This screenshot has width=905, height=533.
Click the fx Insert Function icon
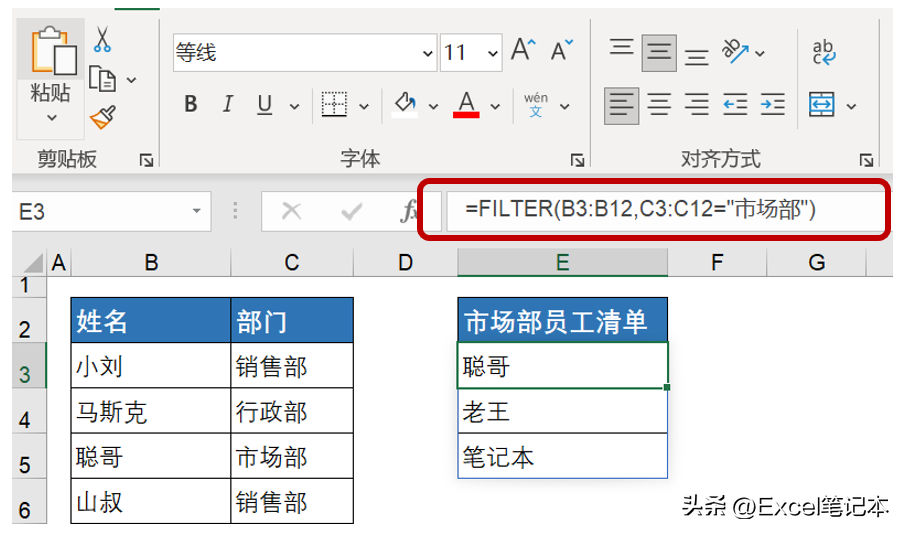(x=409, y=211)
